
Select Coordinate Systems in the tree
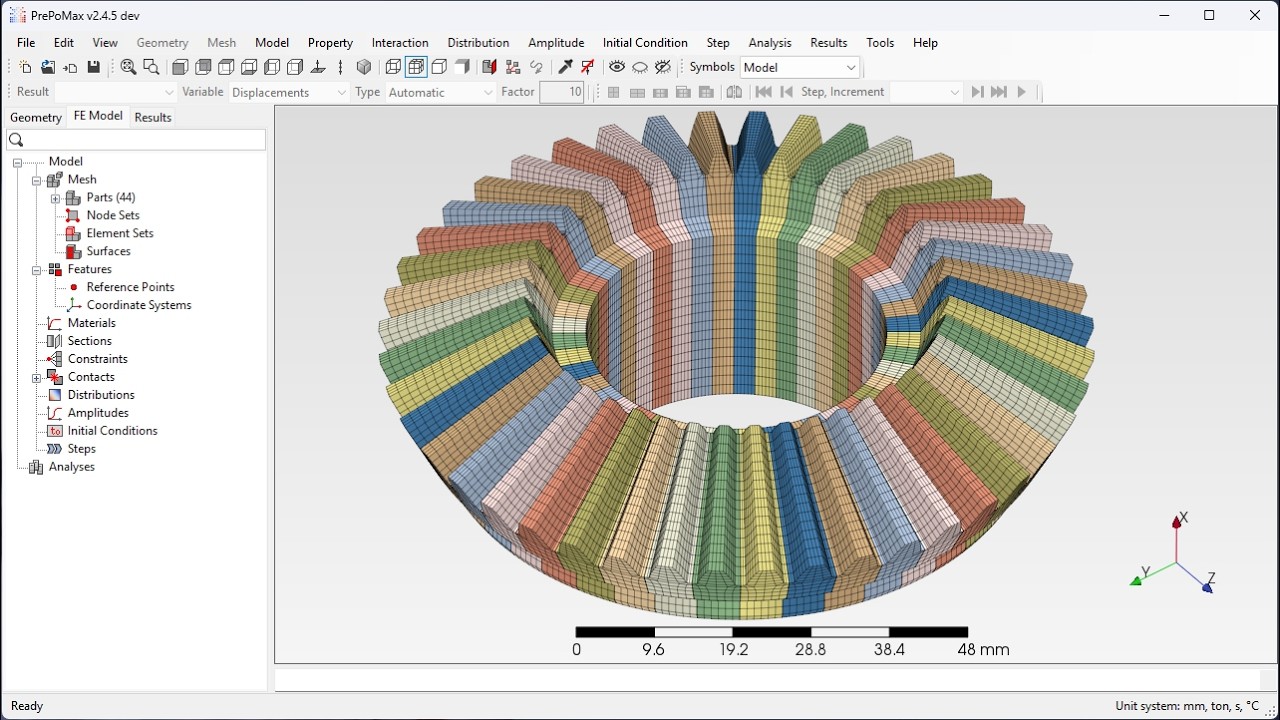[139, 305]
